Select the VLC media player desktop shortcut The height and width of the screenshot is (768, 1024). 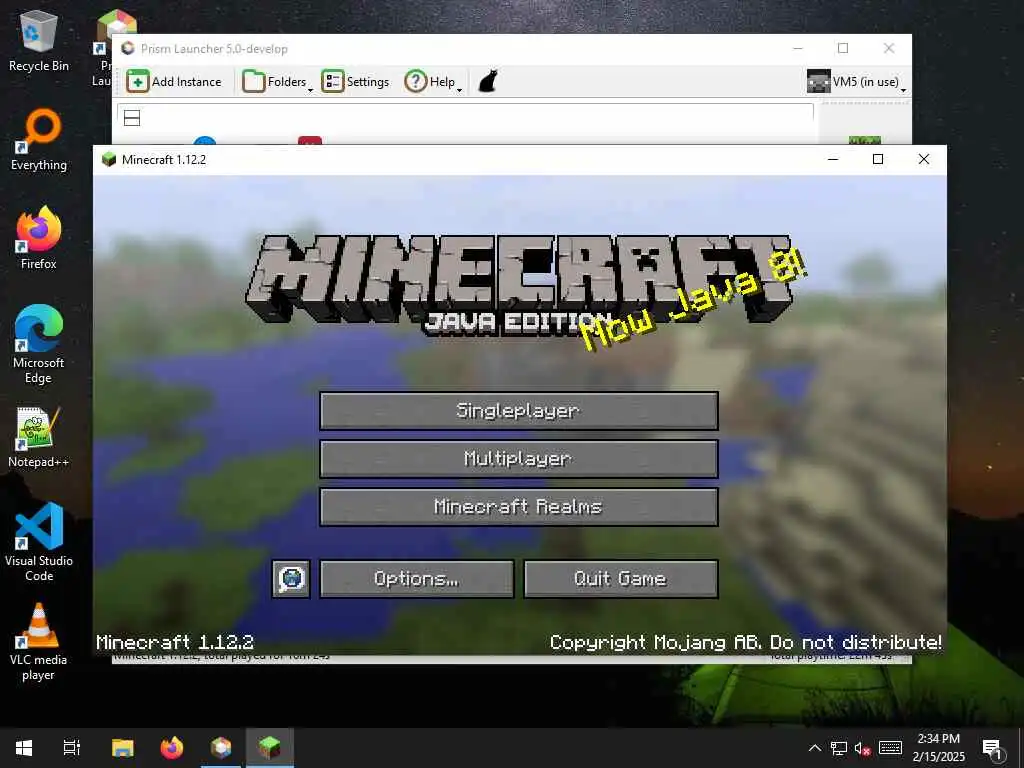pos(39,643)
